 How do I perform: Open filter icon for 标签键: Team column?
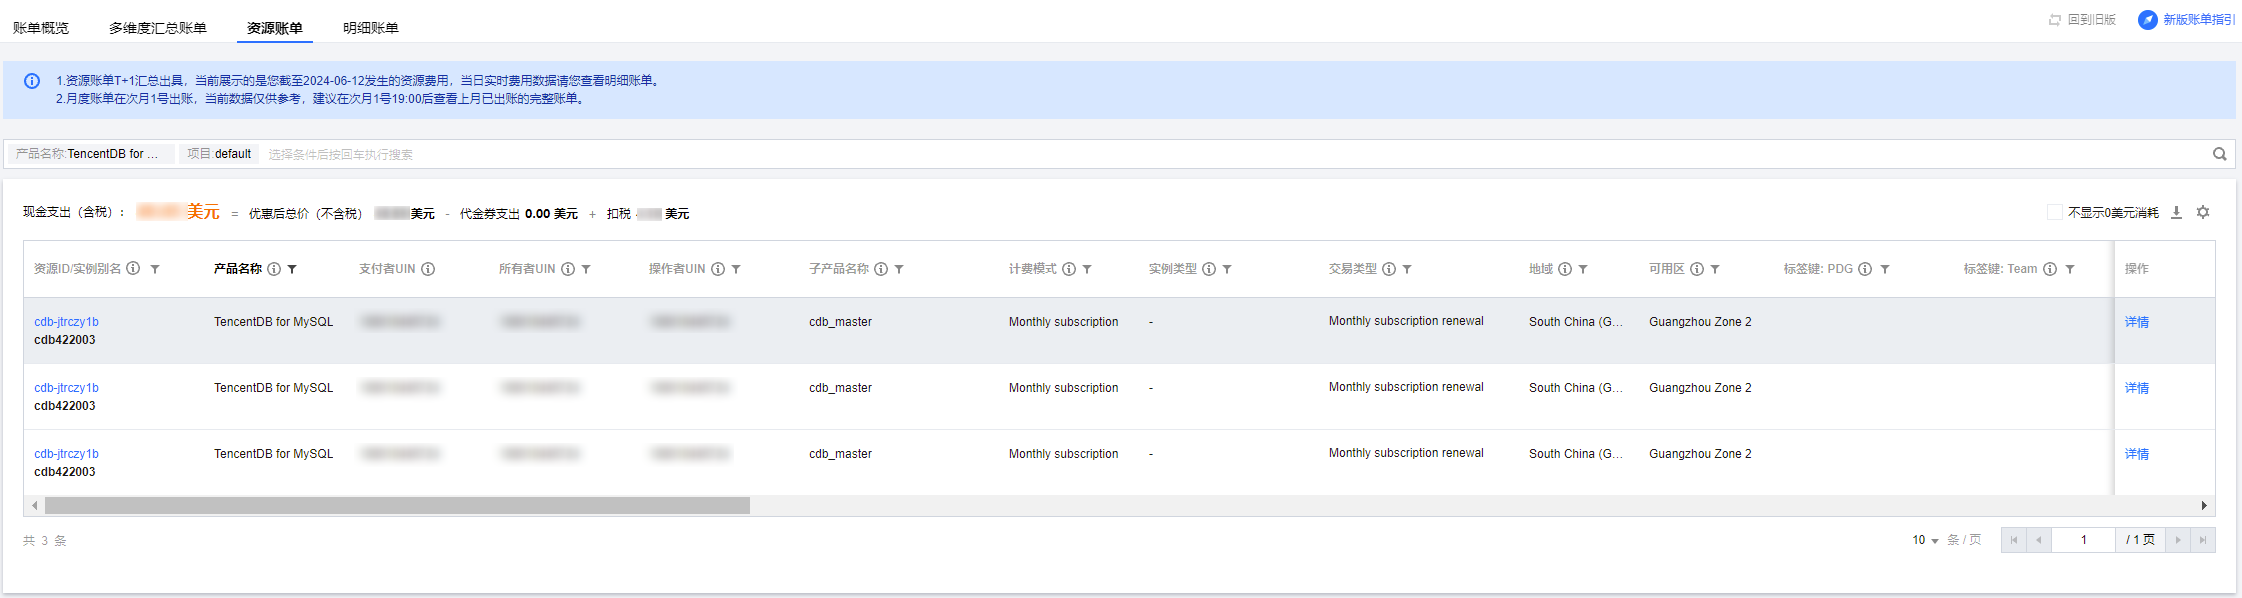pos(2070,269)
